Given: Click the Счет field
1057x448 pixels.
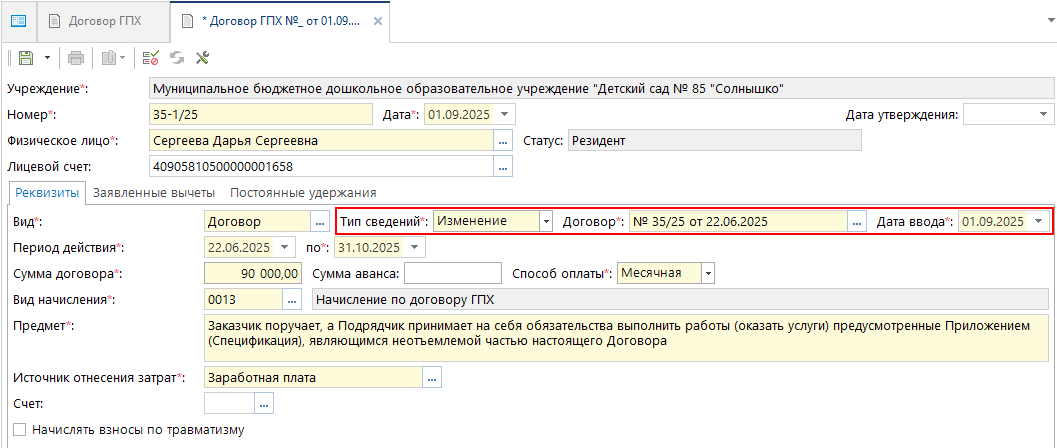Looking at the screenshot, I should (229, 404).
